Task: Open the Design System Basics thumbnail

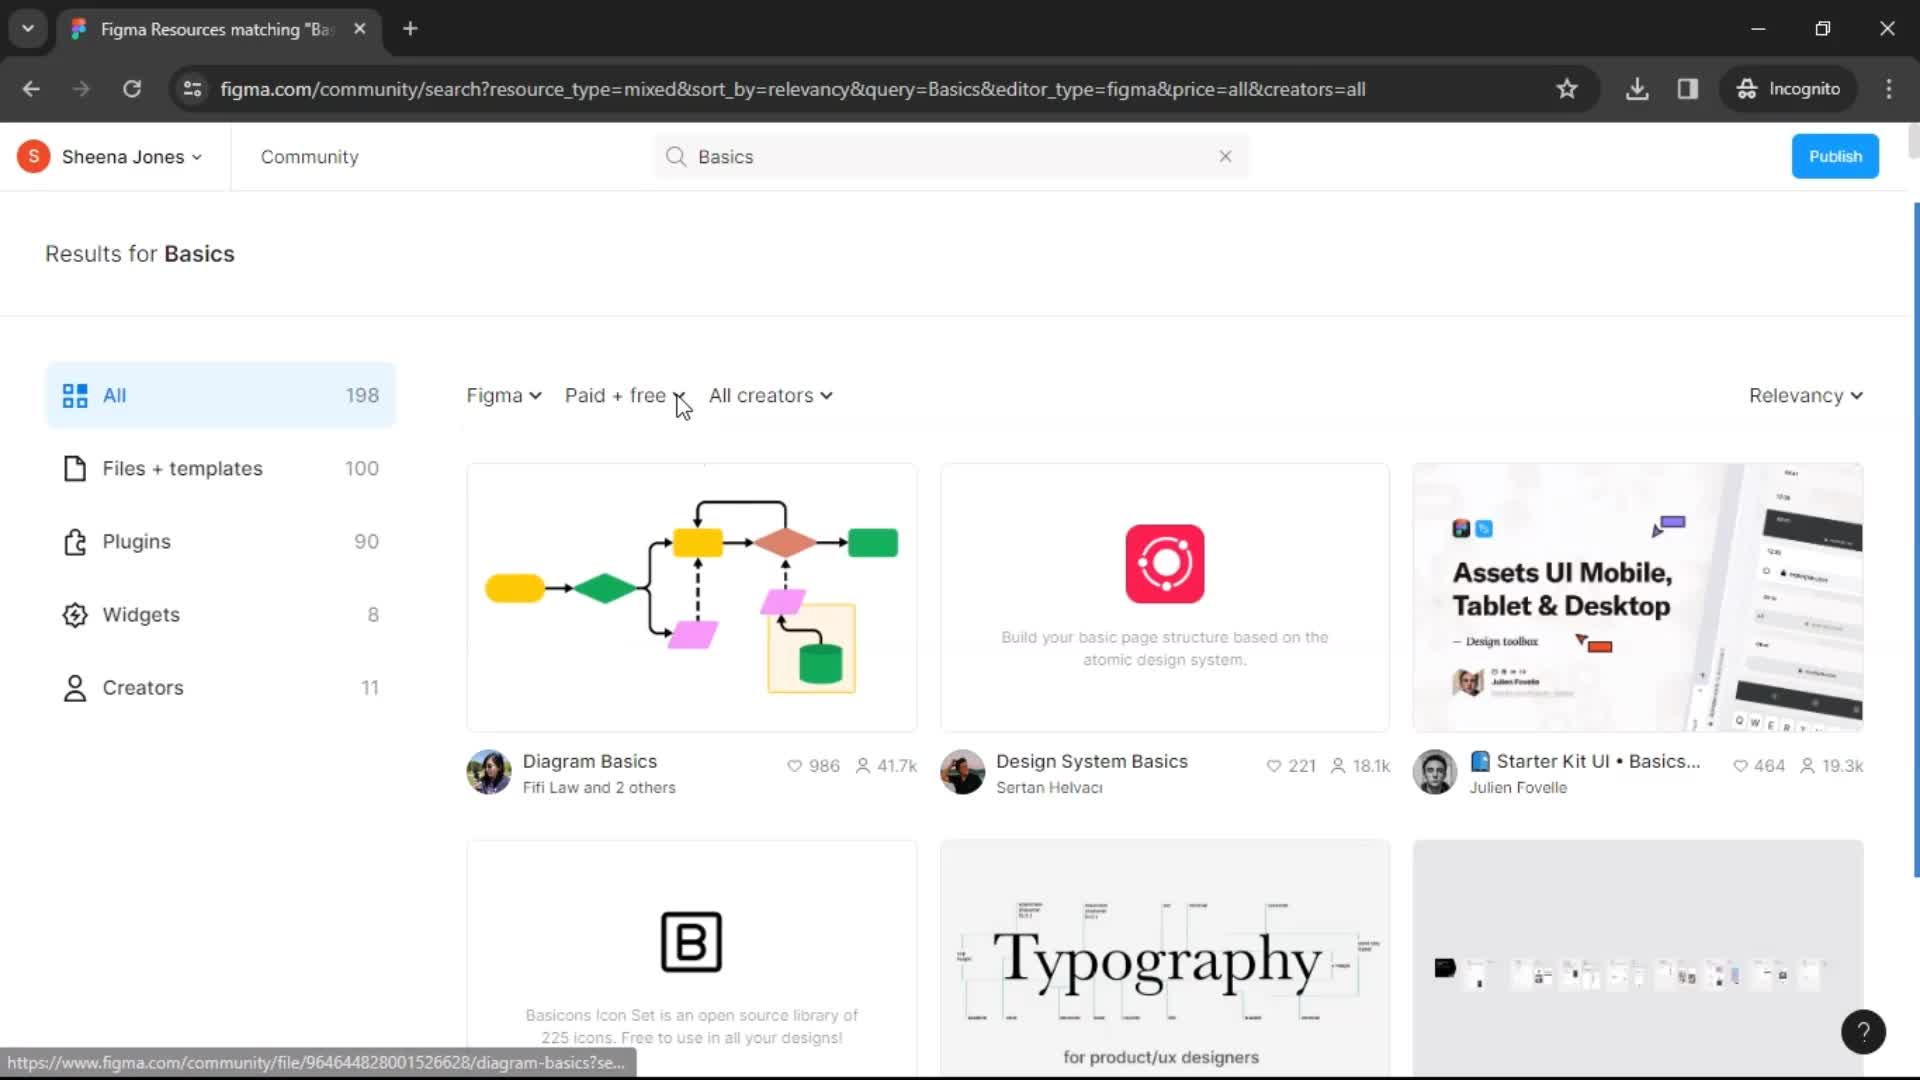Action: 1165,597
